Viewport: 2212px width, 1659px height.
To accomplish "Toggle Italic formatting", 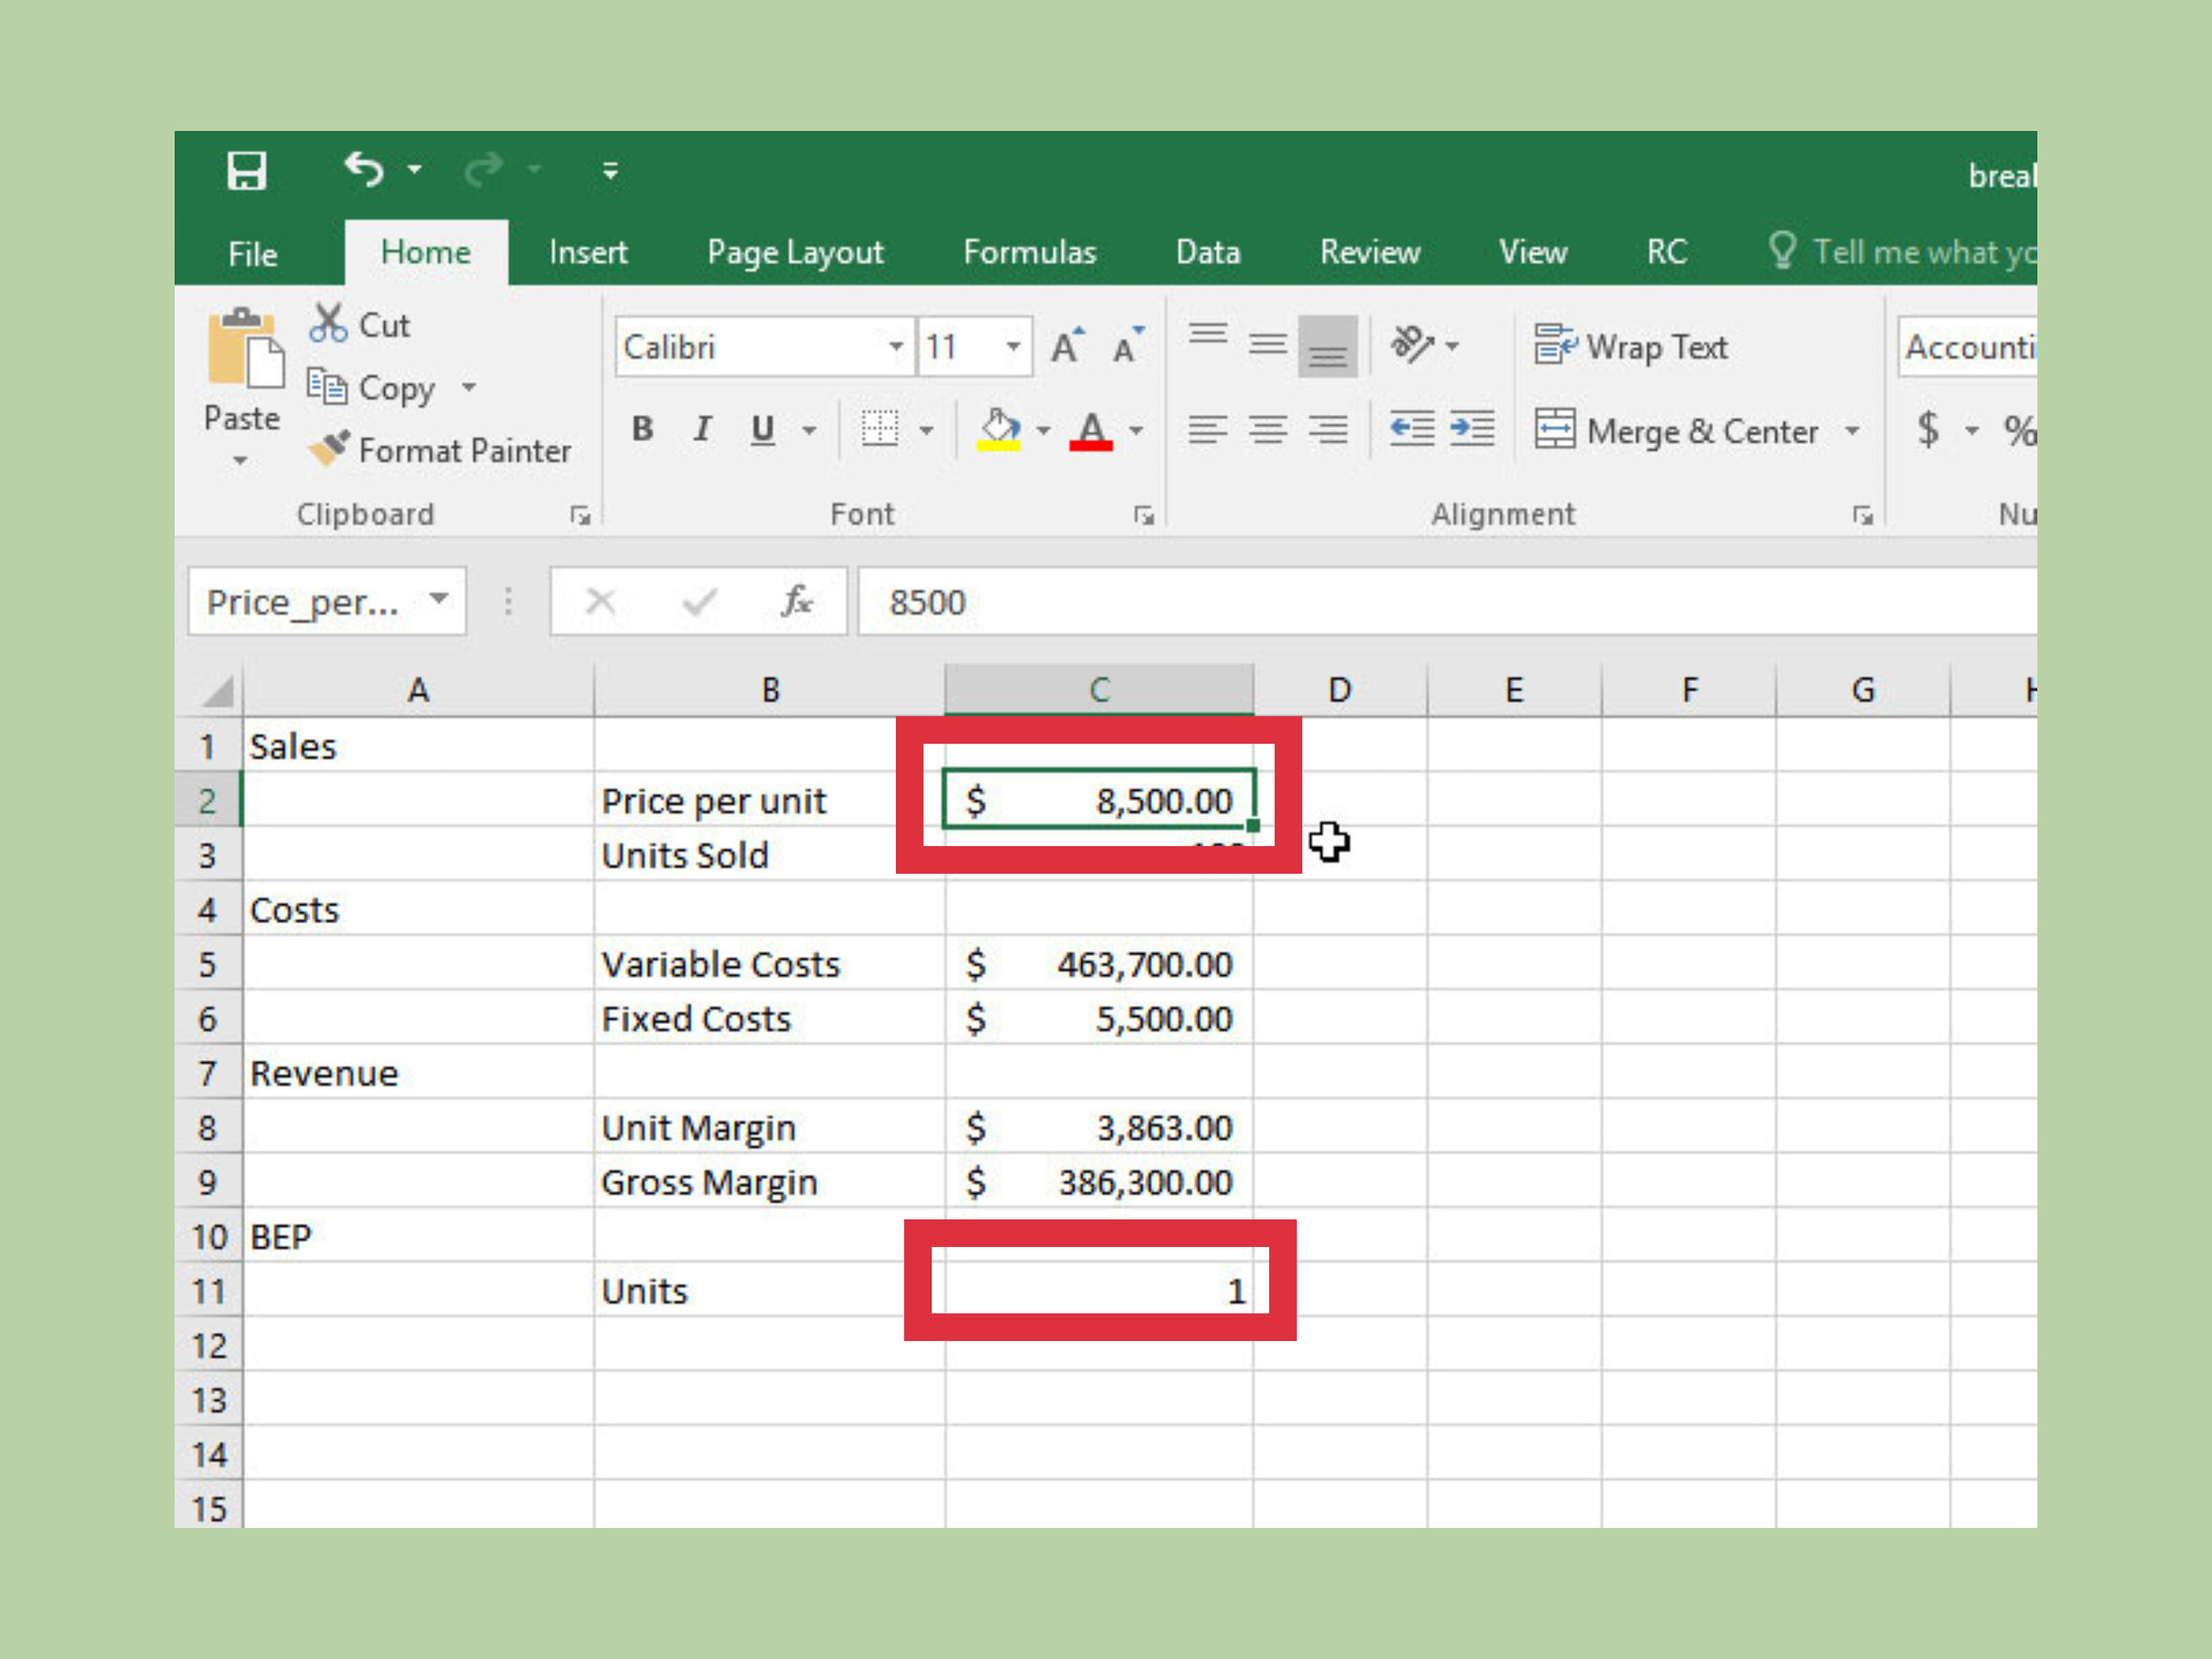I will 703,430.
